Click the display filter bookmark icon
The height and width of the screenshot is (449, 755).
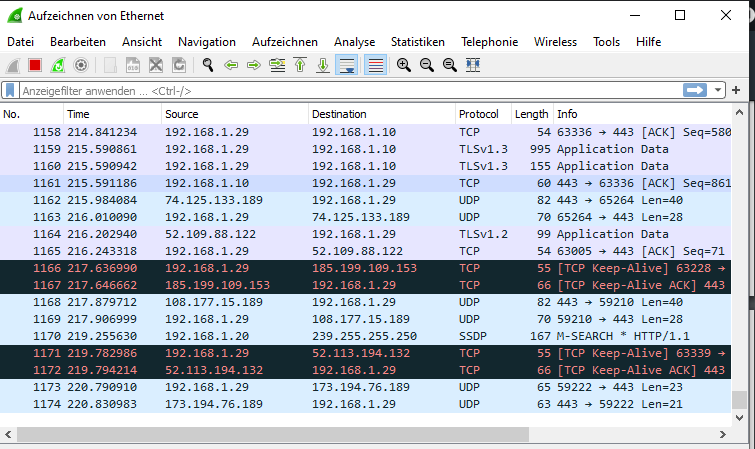pos(10,90)
